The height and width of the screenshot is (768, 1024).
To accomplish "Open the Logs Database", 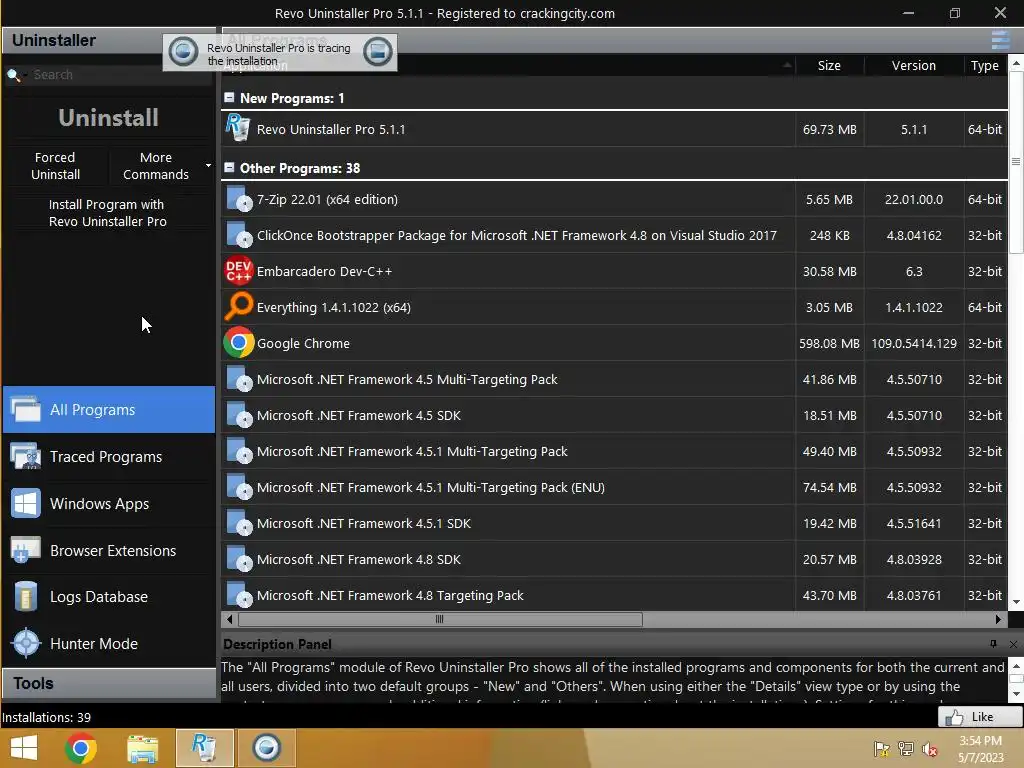I will pos(109,597).
